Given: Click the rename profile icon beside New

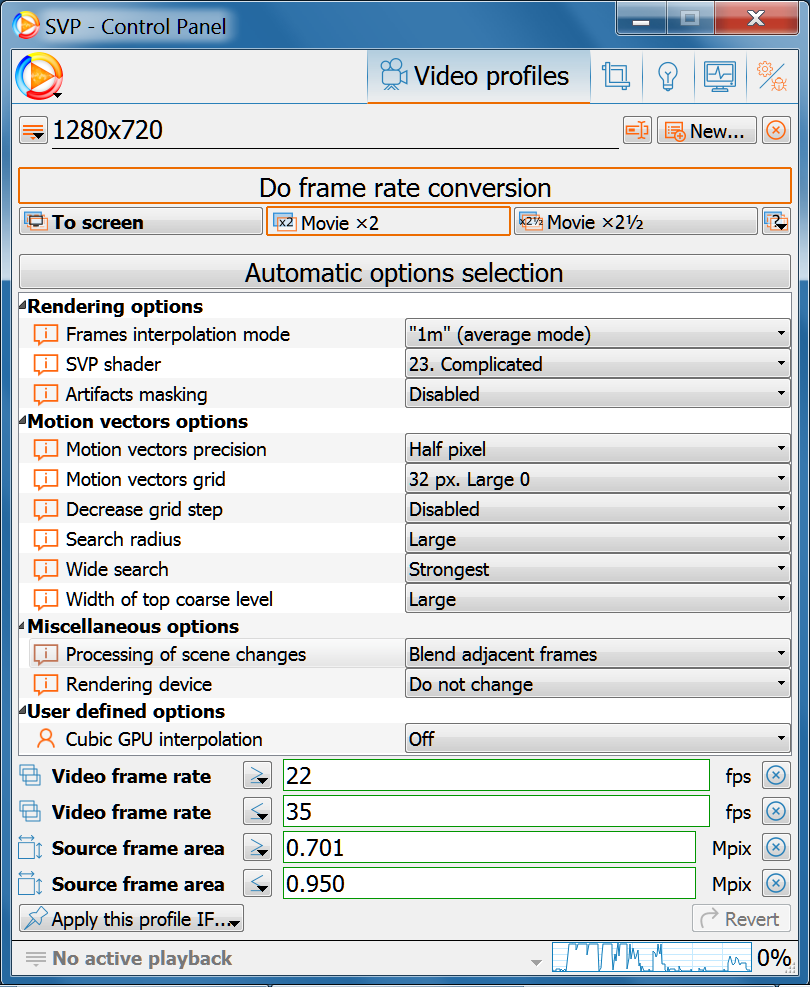Looking at the screenshot, I should pos(637,131).
